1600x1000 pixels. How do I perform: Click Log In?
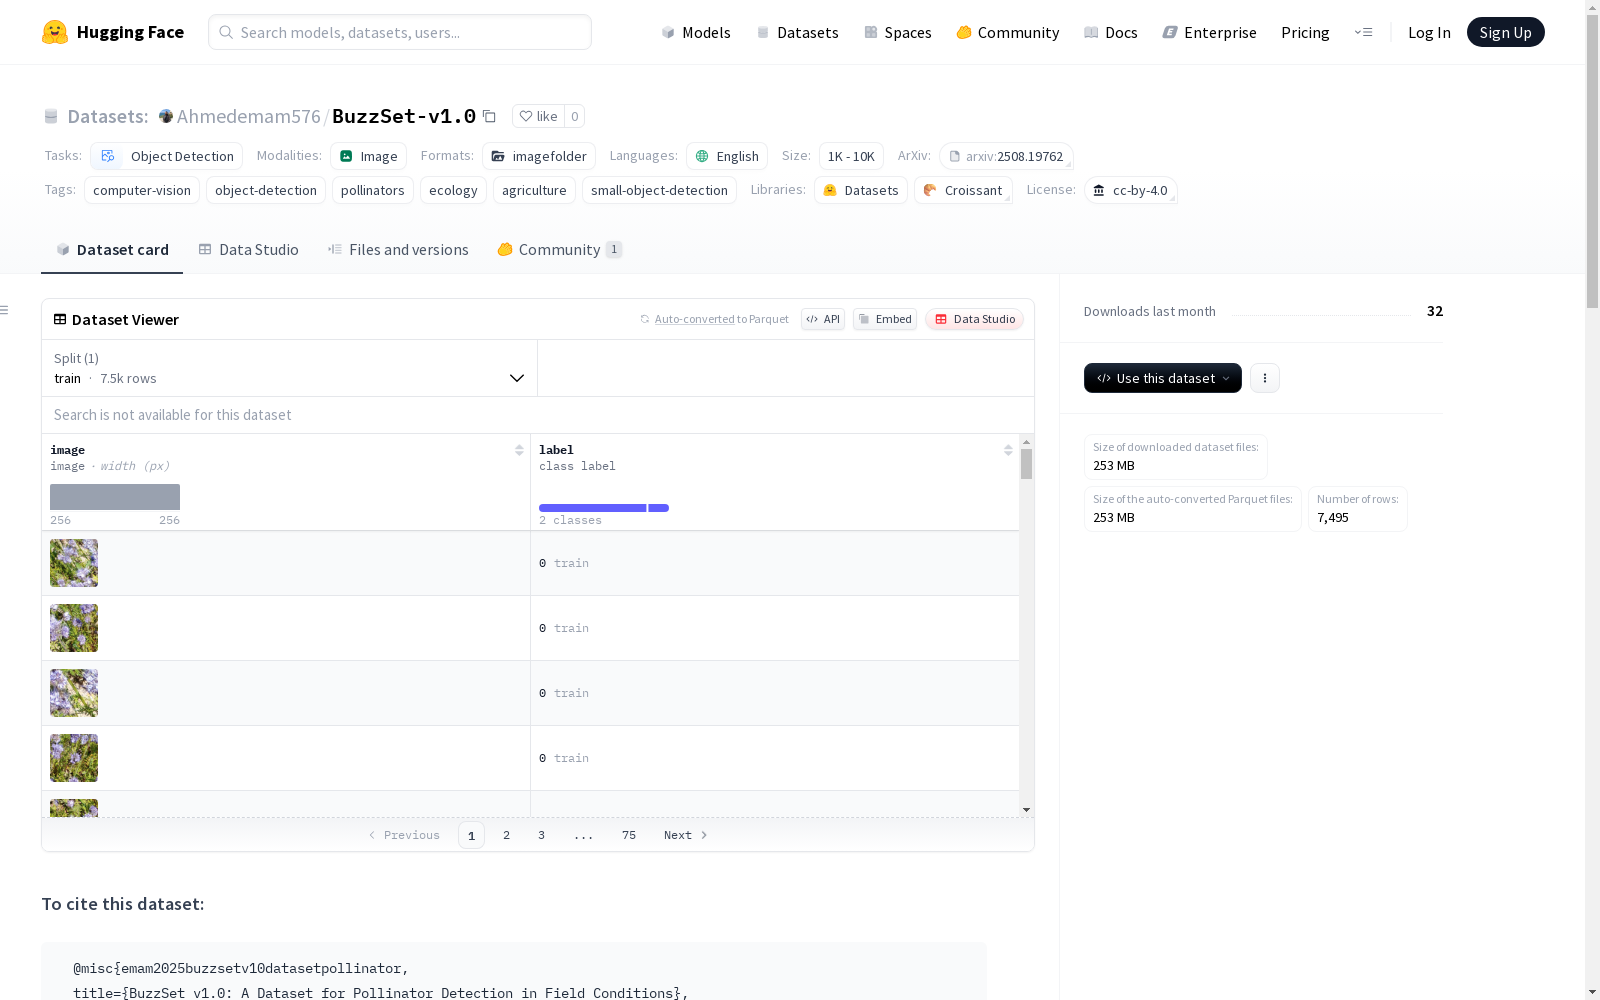(x=1429, y=32)
